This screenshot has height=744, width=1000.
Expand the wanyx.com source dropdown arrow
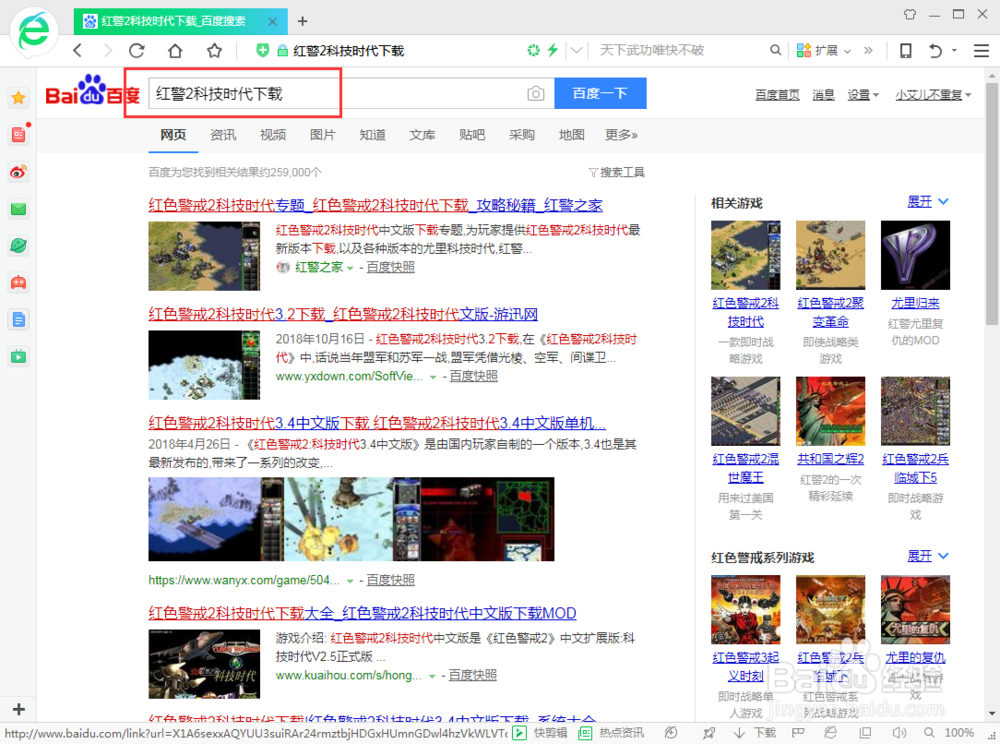click(x=349, y=581)
